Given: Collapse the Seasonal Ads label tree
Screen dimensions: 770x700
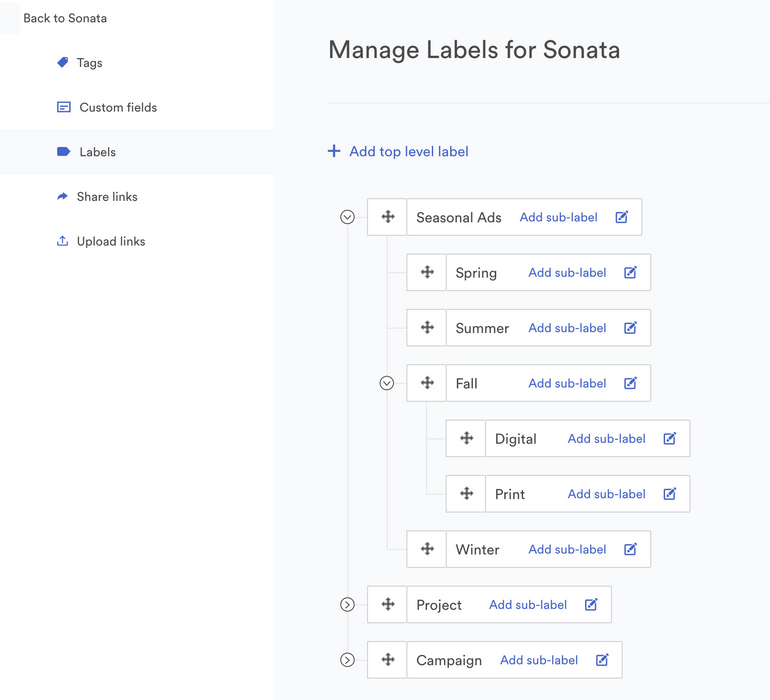Looking at the screenshot, I should [348, 217].
